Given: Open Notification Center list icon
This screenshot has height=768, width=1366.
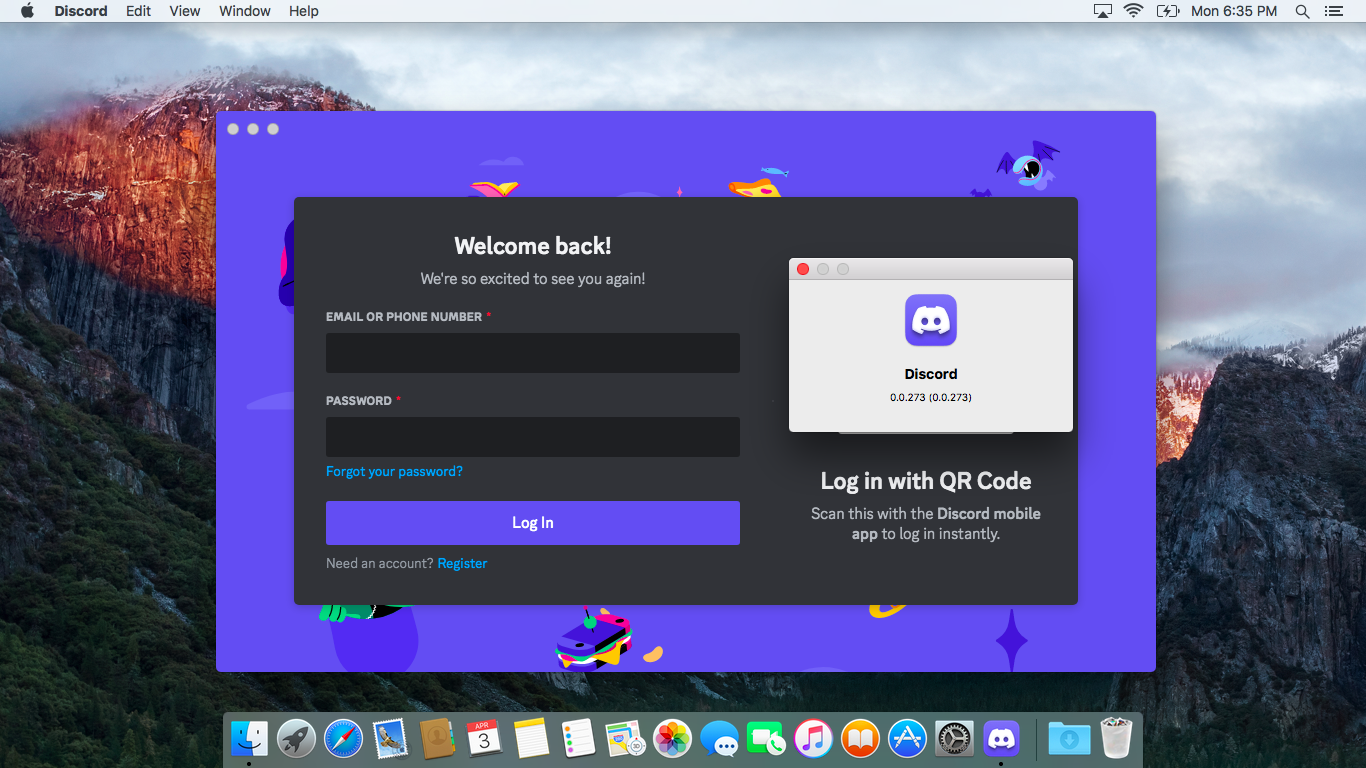Looking at the screenshot, I should [x=1333, y=11].
